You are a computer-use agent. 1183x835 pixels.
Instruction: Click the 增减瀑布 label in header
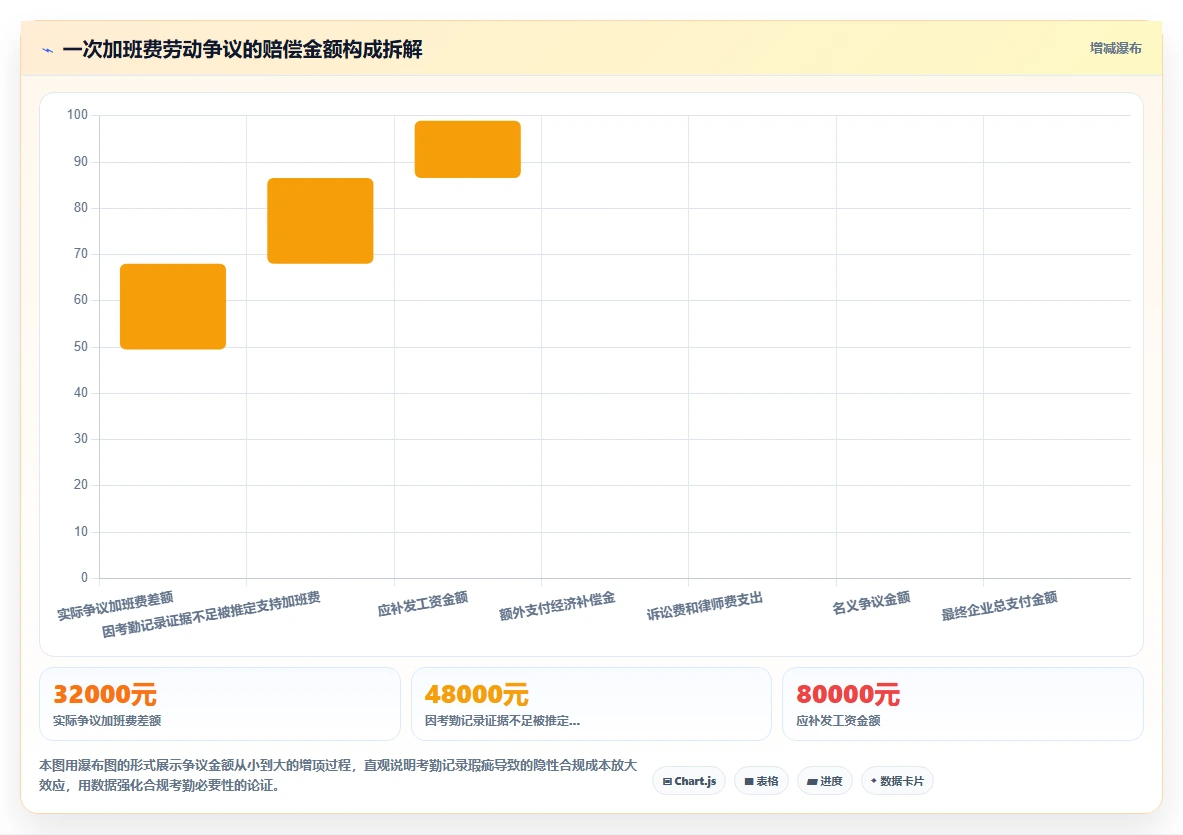pos(1115,48)
